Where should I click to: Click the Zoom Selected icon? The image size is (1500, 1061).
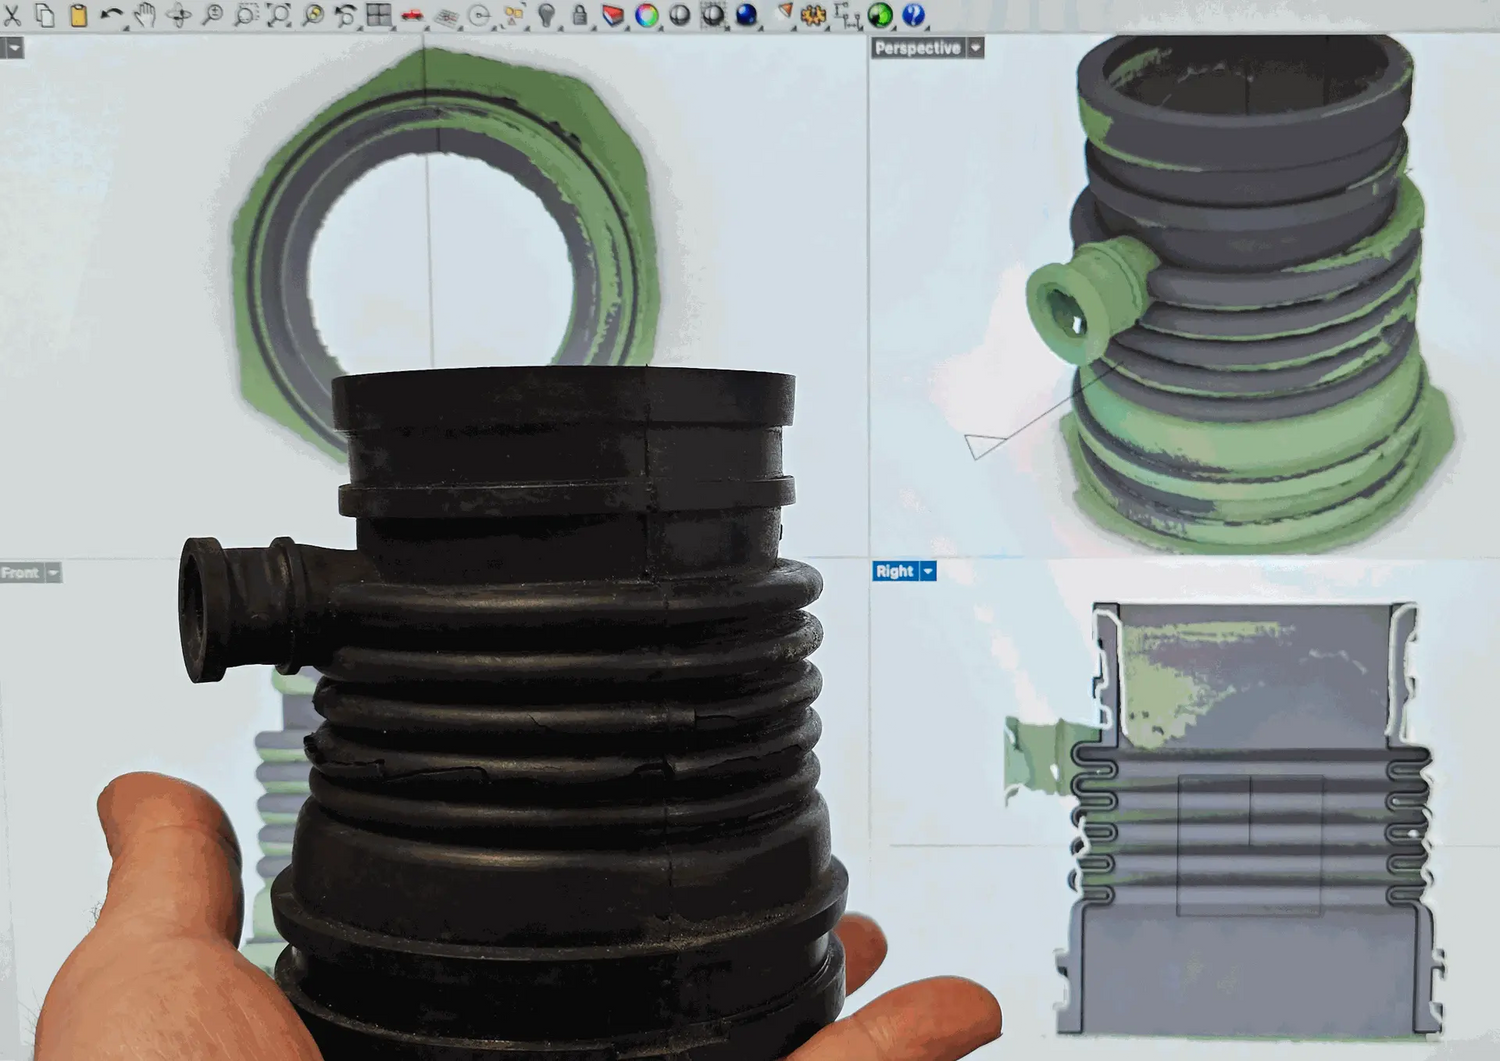pos(313,14)
